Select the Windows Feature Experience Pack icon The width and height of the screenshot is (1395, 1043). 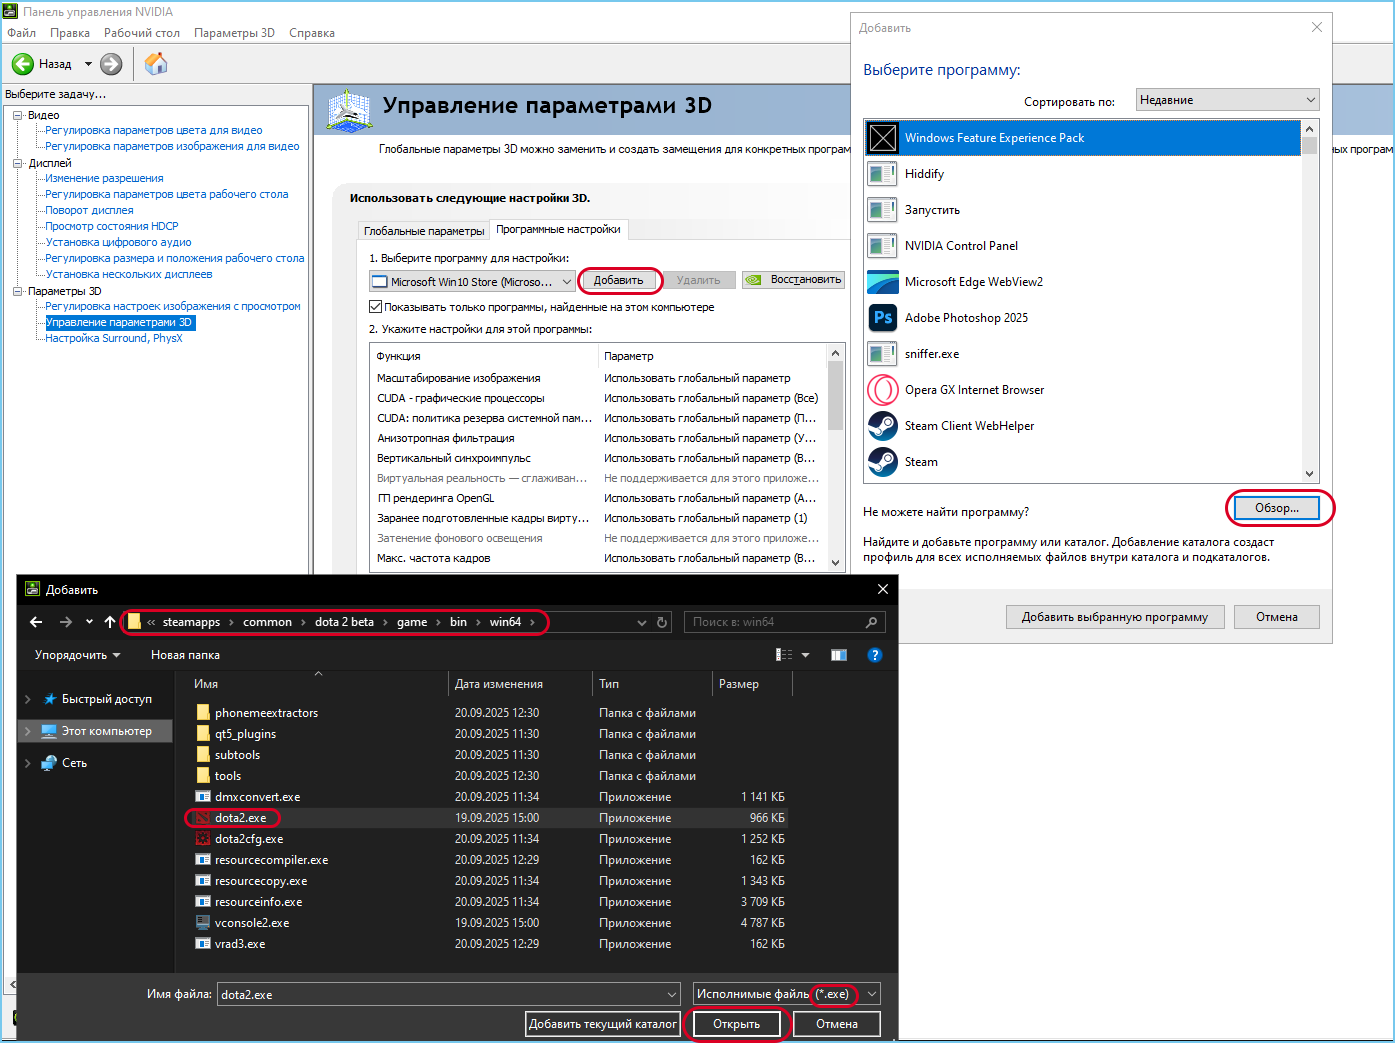[x=883, y=138]
